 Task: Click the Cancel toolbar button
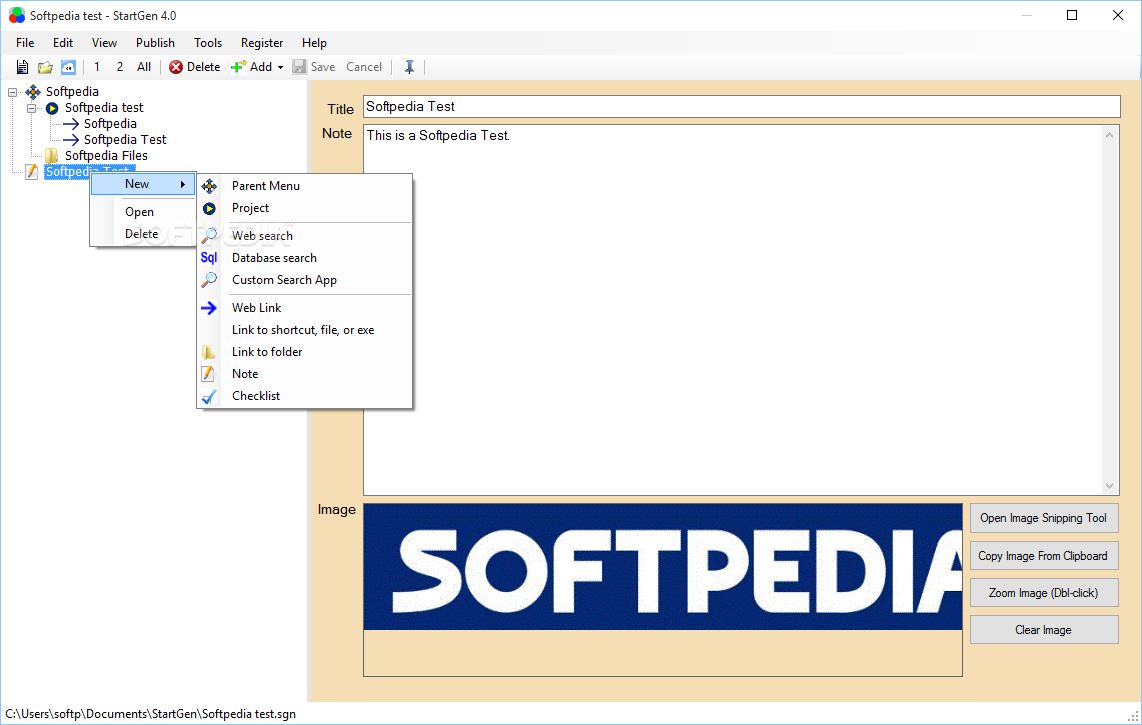363,67
